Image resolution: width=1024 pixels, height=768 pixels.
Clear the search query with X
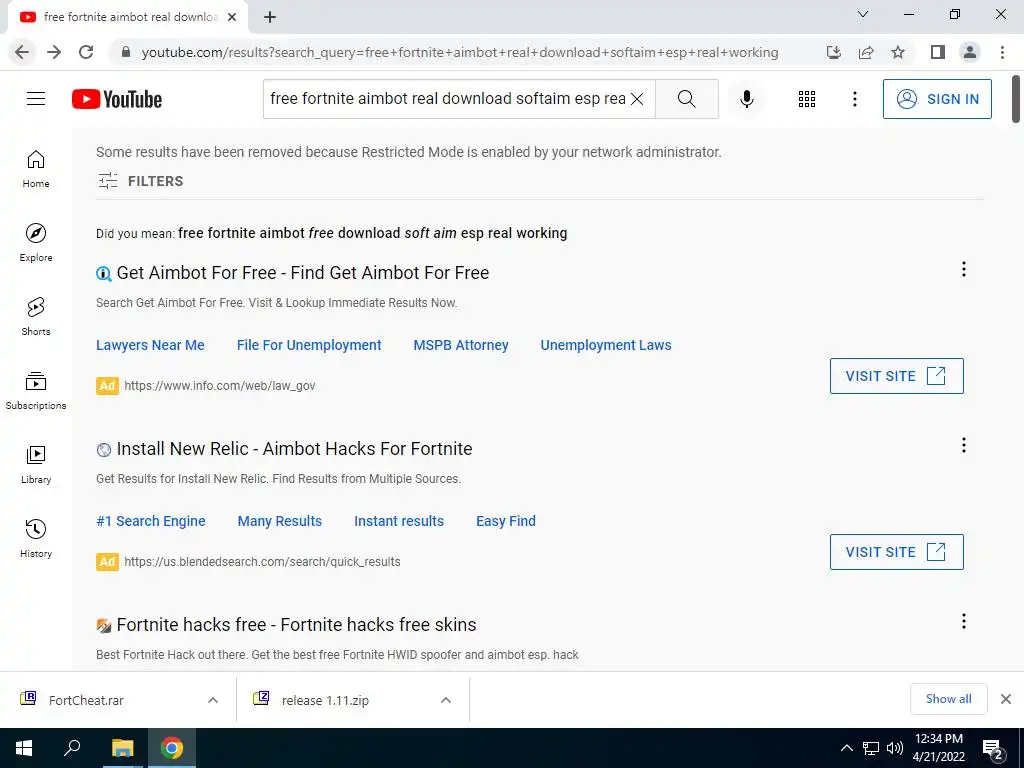[x=637, y=99]
